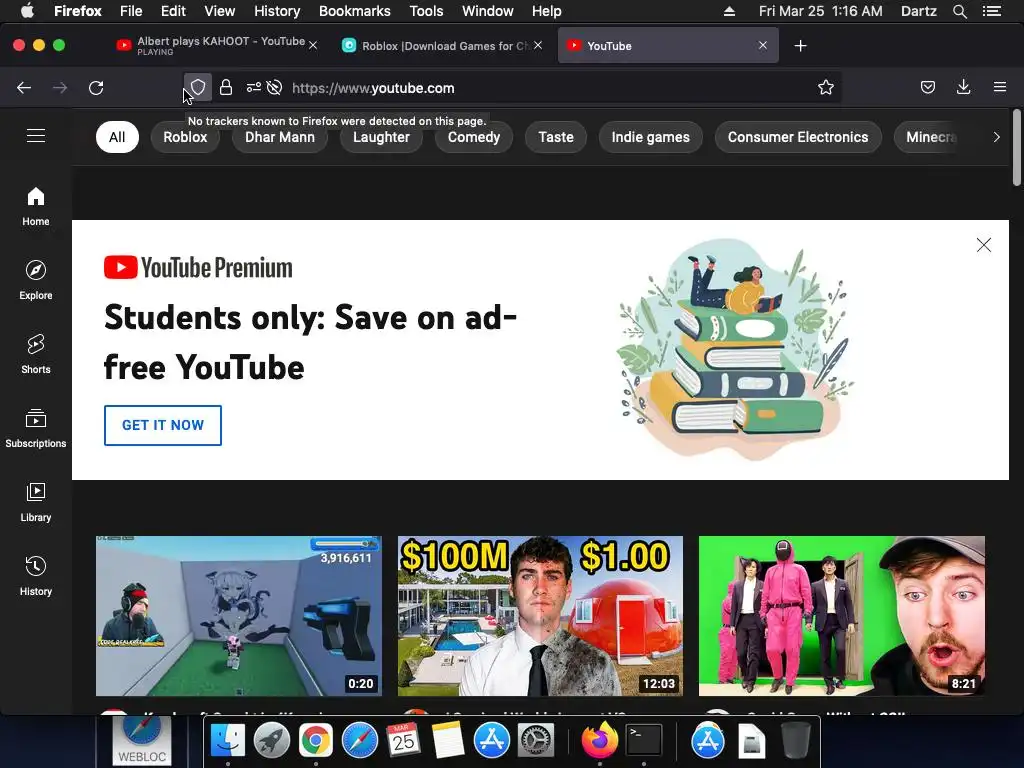Viewport: 1024px width, 768px height.
Task: Close the Roblox download tab
Action: tap(538, 45)
